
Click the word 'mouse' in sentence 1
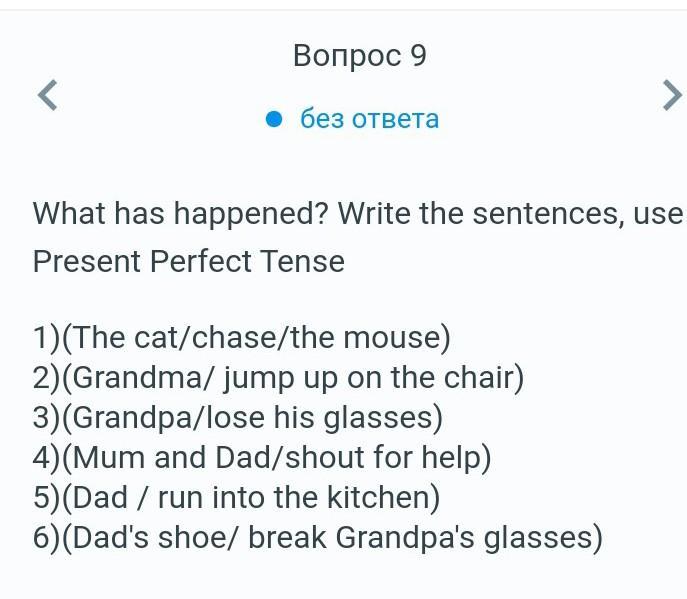coord(391,338)
